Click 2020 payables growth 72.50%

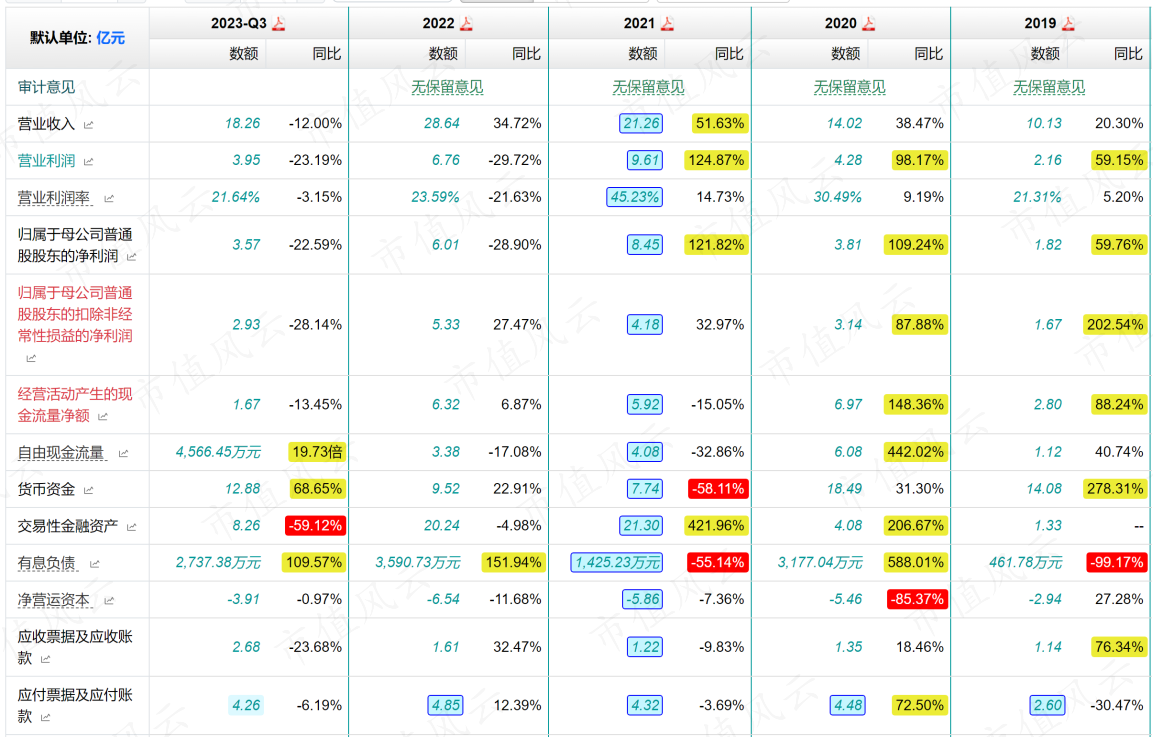[x=919, y=705]
